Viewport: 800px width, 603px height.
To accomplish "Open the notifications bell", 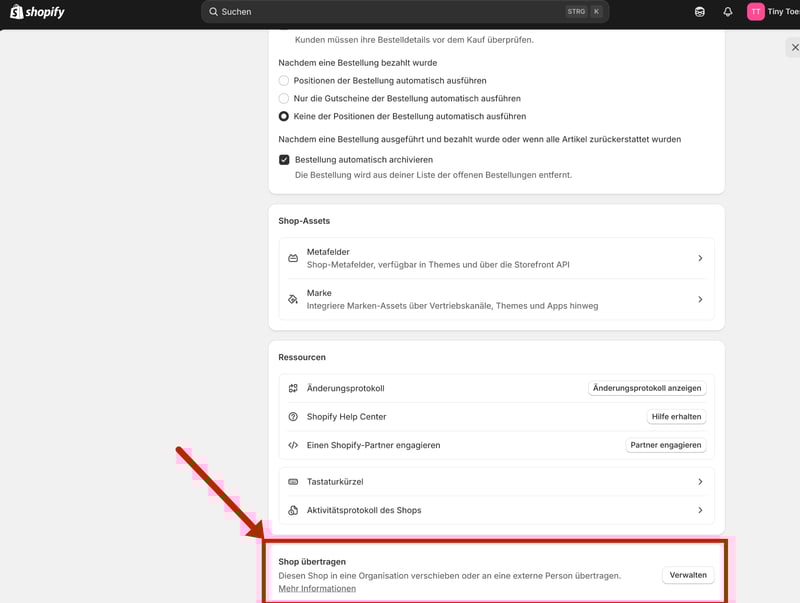I will point(728,12).
